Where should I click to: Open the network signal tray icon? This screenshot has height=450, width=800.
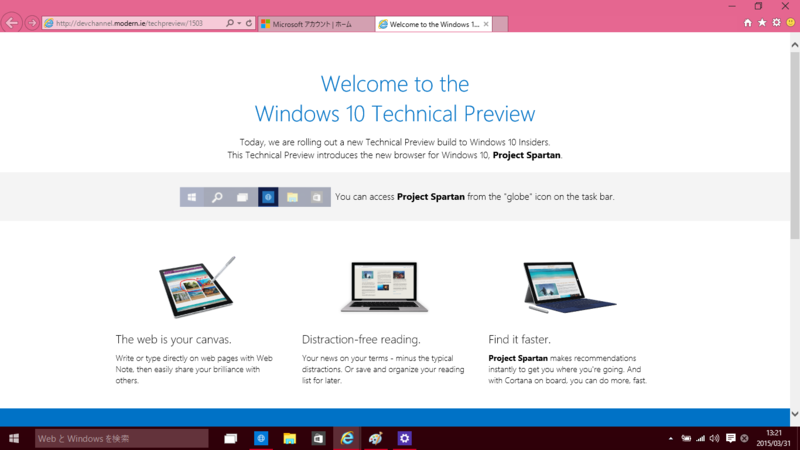[x=701, y=438]
